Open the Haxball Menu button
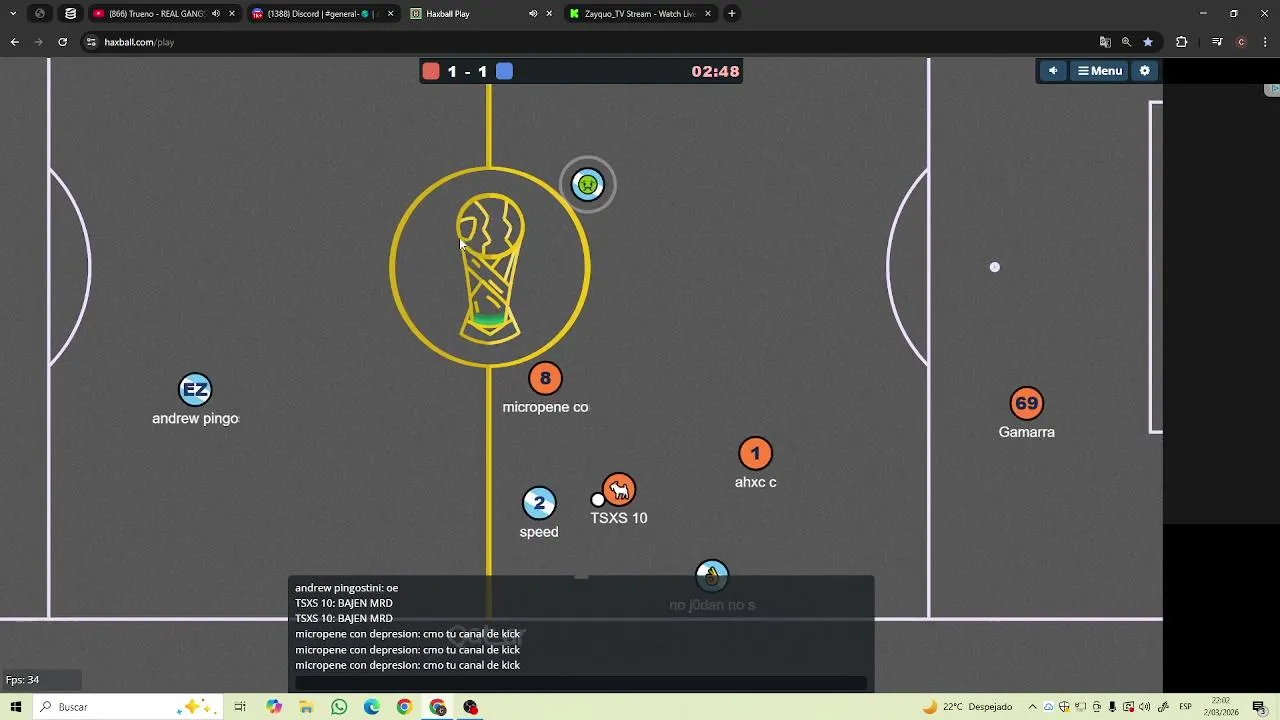The height and width of the screenshot is (720, 1280). [1099, 71]
